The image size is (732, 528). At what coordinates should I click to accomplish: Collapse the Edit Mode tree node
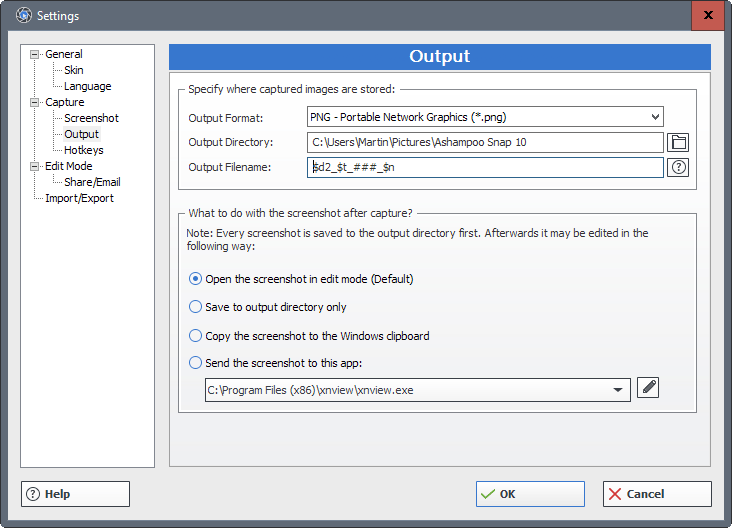tap(34, 167)
